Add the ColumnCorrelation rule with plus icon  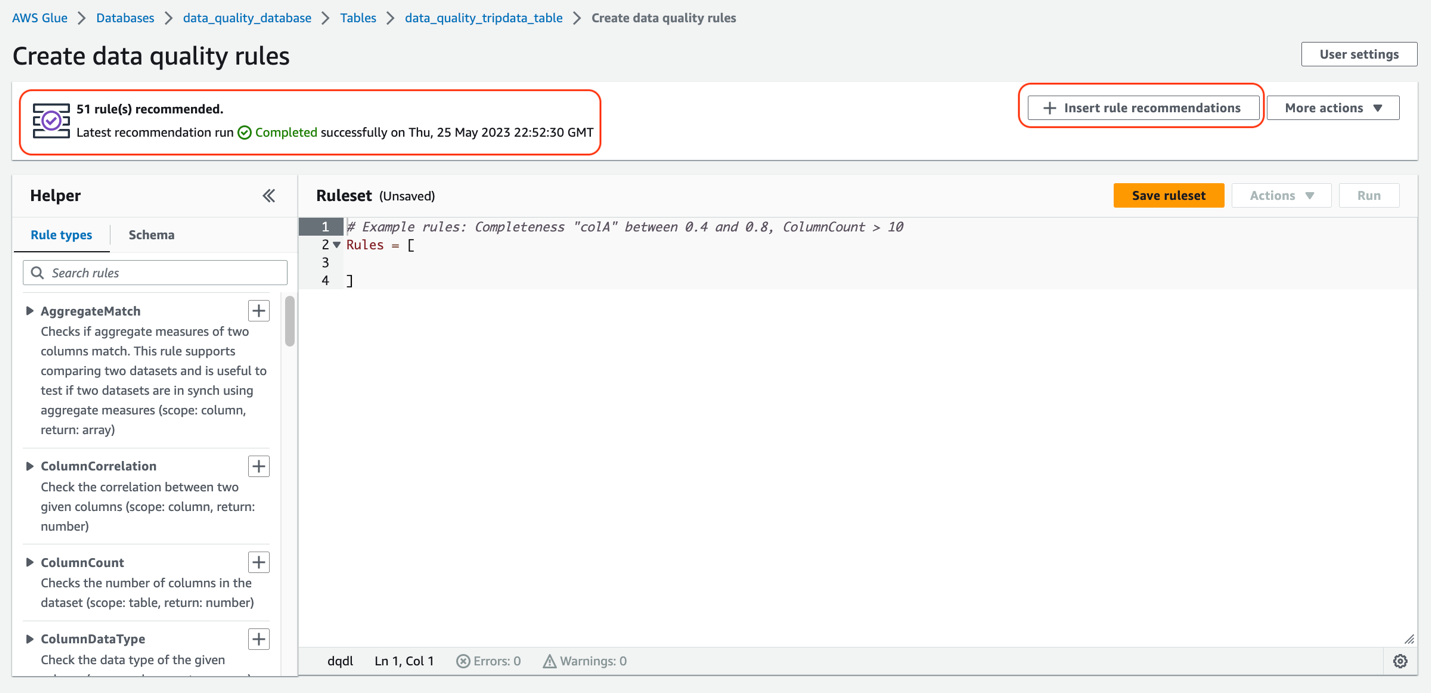(x=259, y=466)
